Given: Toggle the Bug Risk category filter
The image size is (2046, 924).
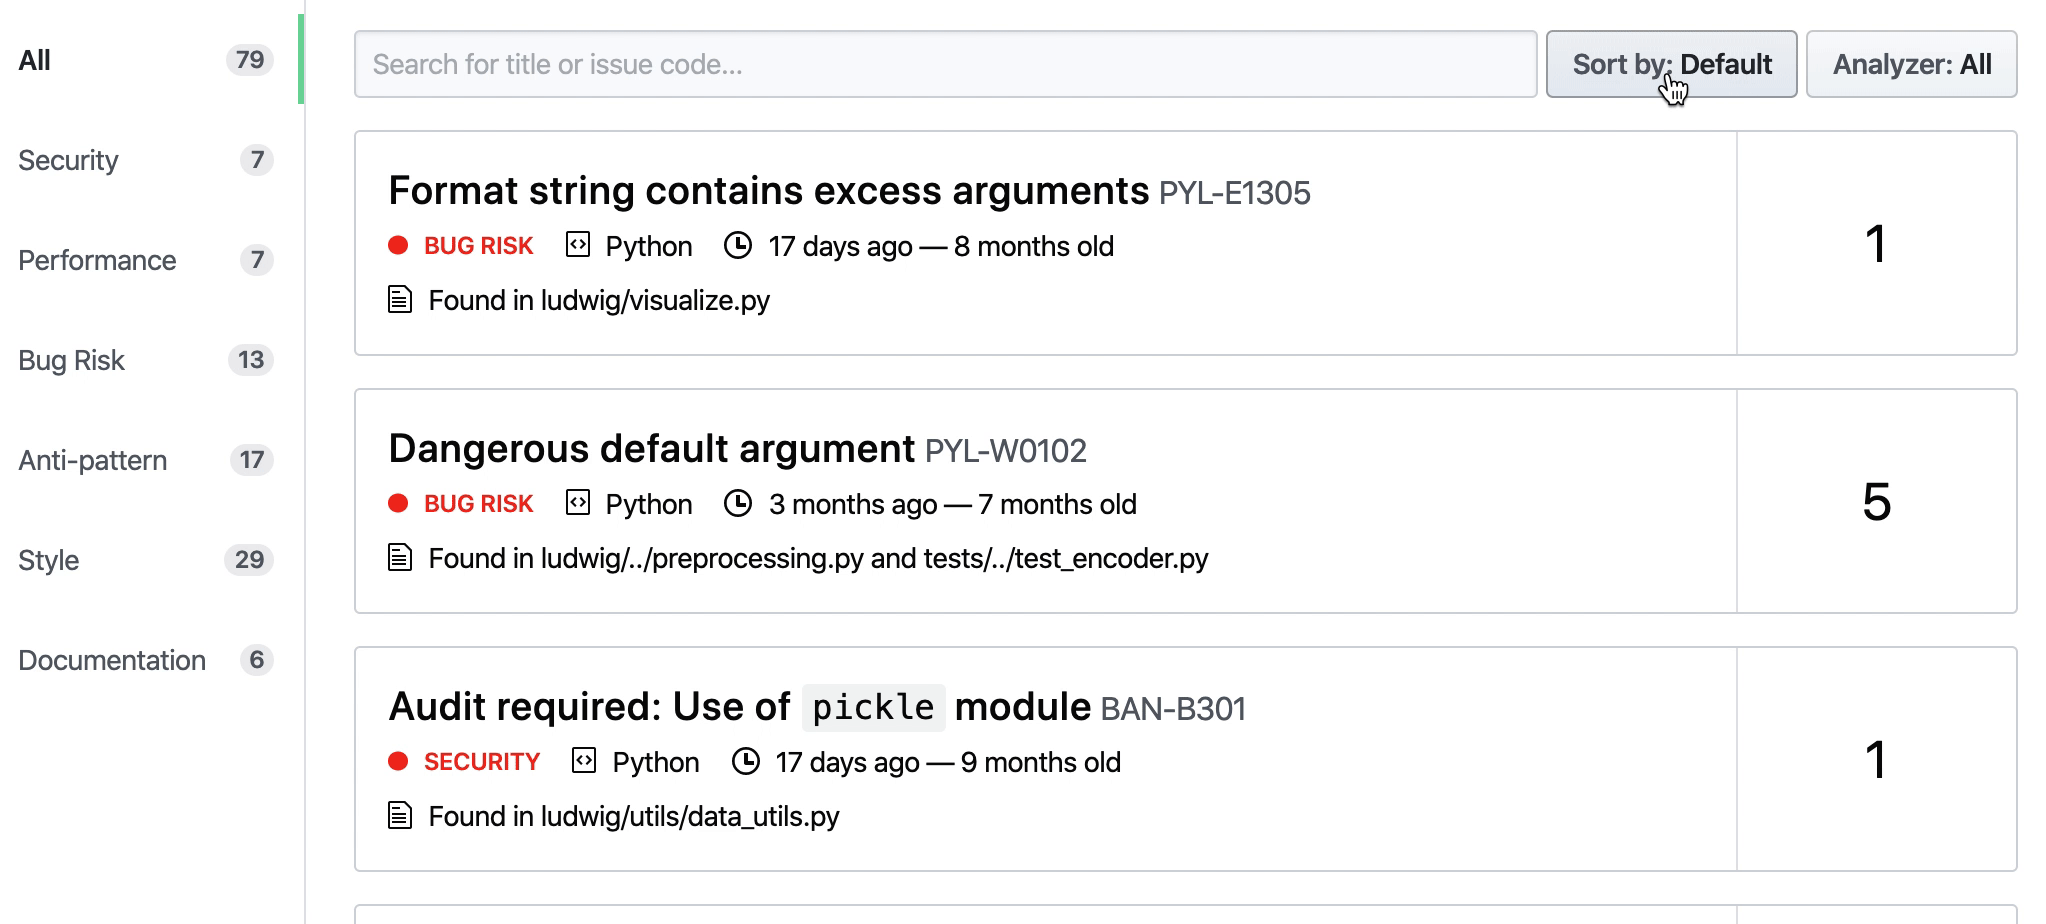Looking at the screenshot, I should tap(71, 360).
